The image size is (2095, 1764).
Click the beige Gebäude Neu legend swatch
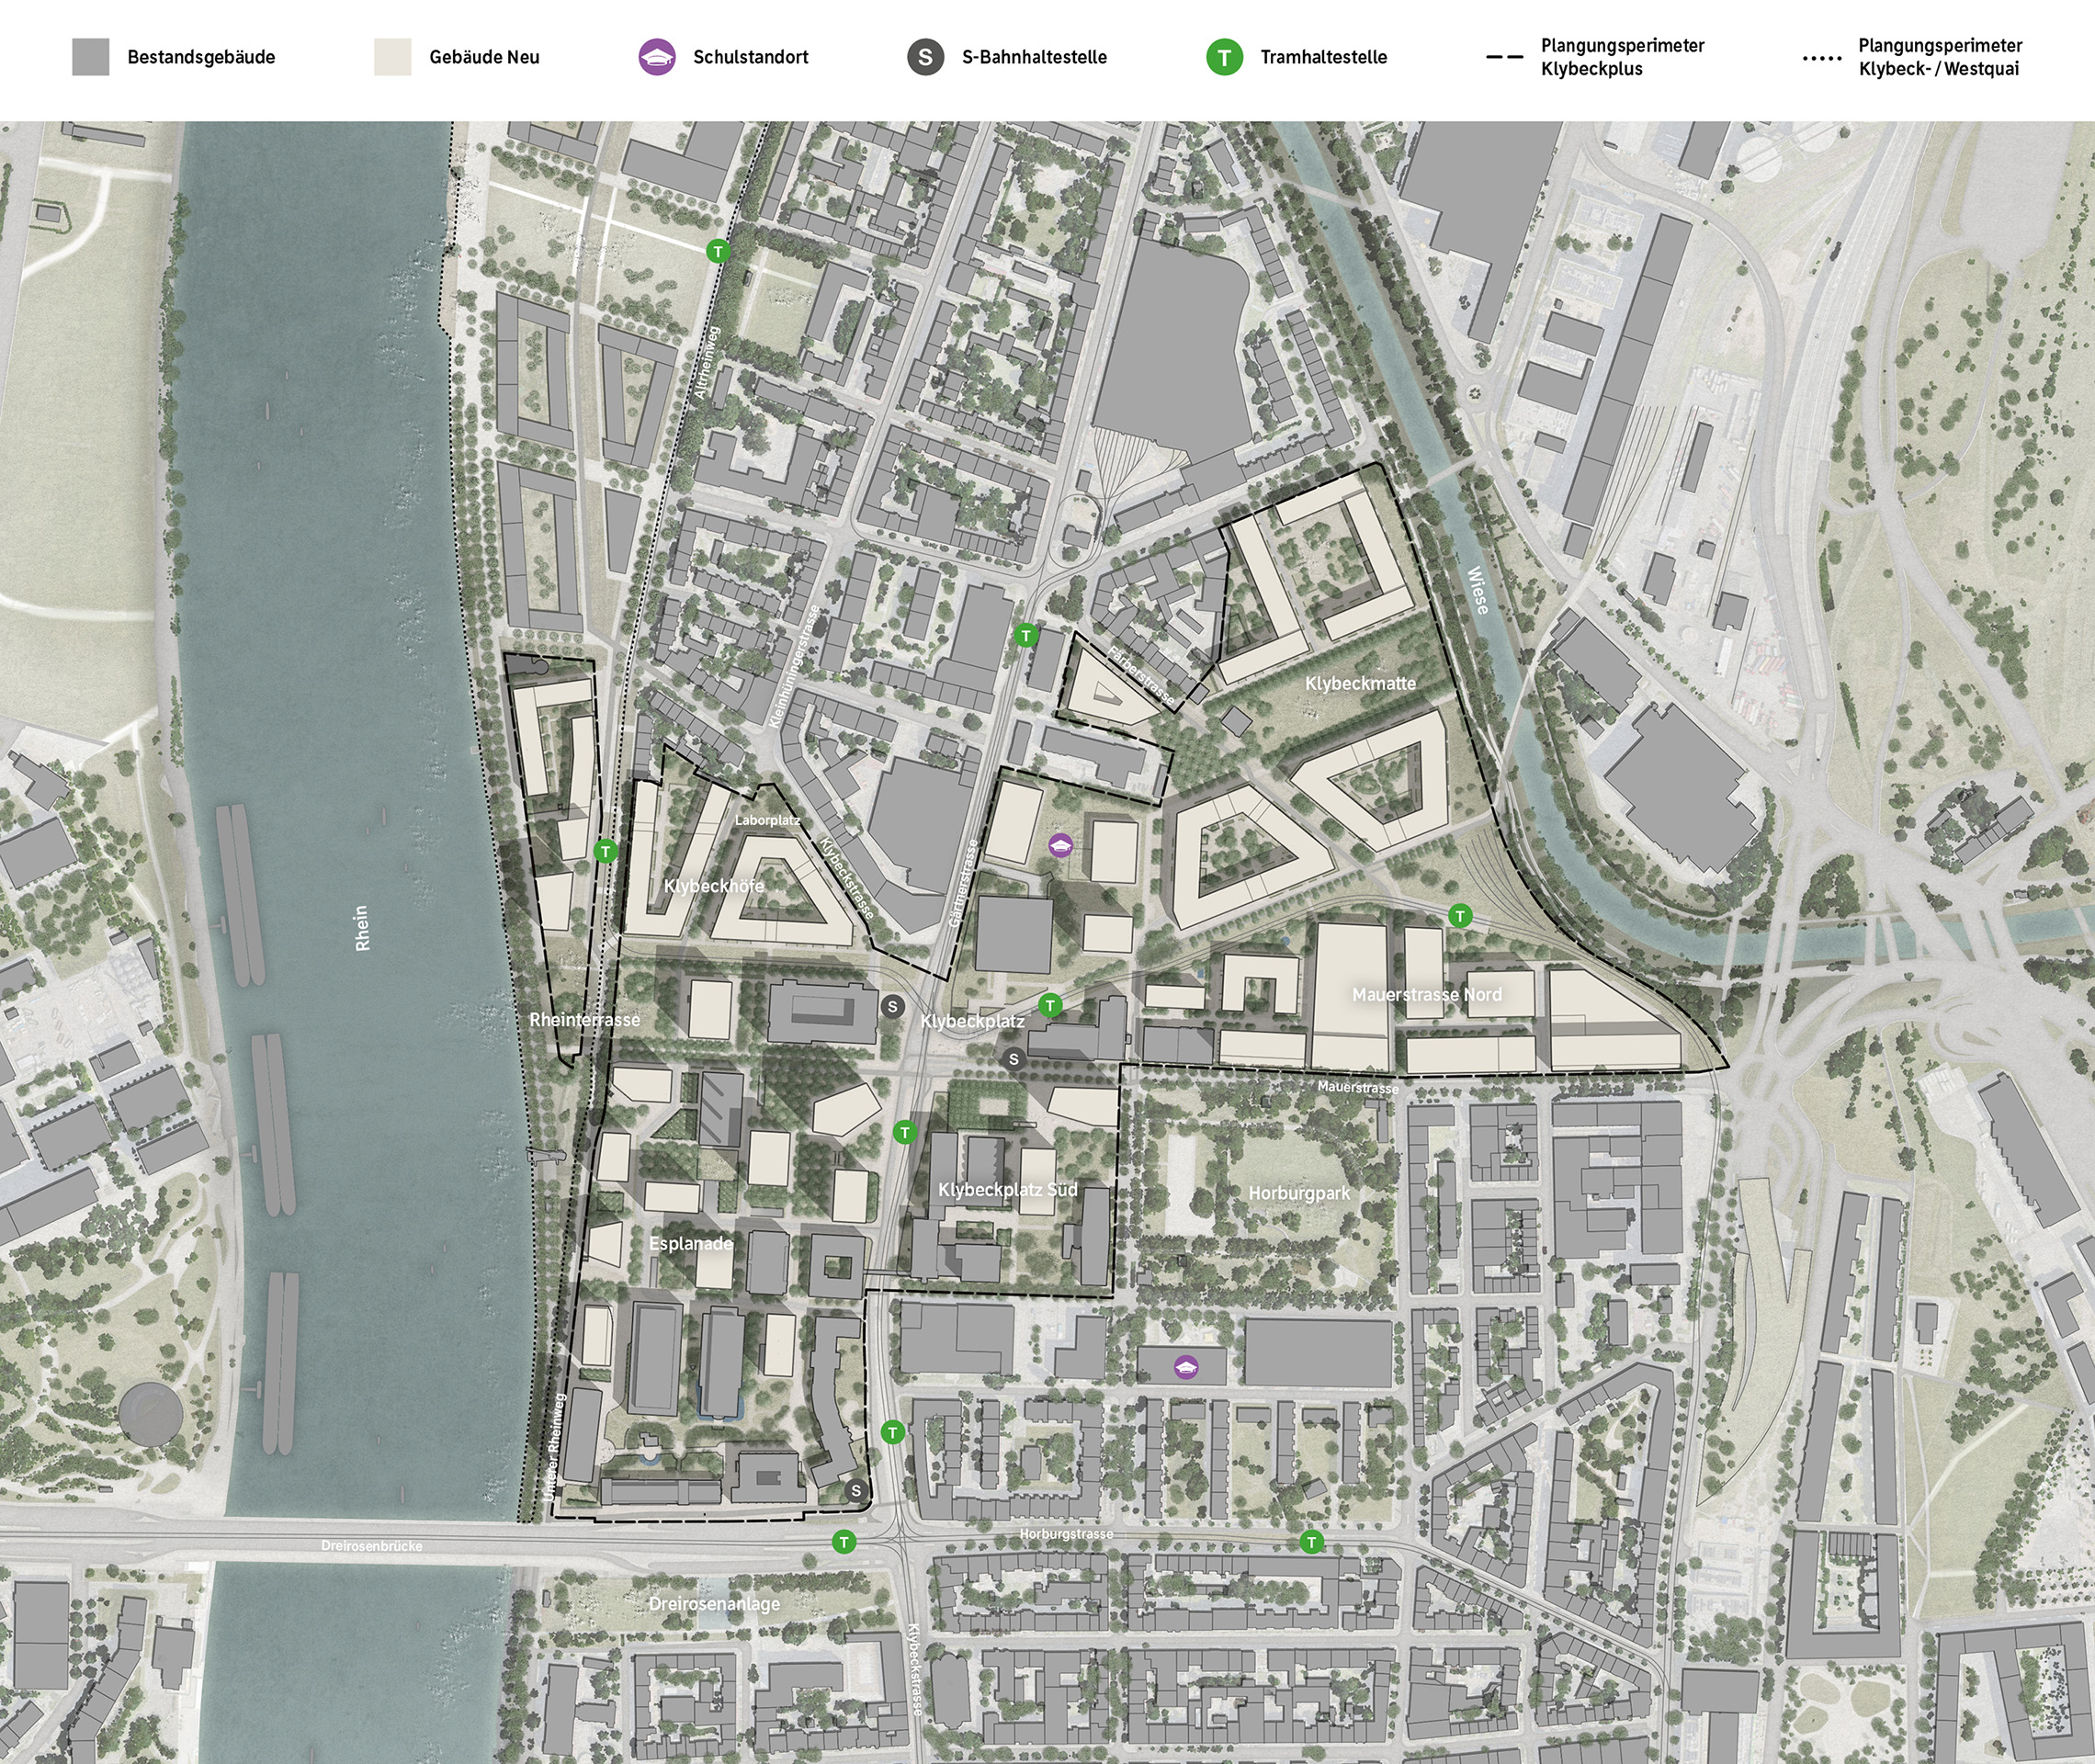point(393,57)
